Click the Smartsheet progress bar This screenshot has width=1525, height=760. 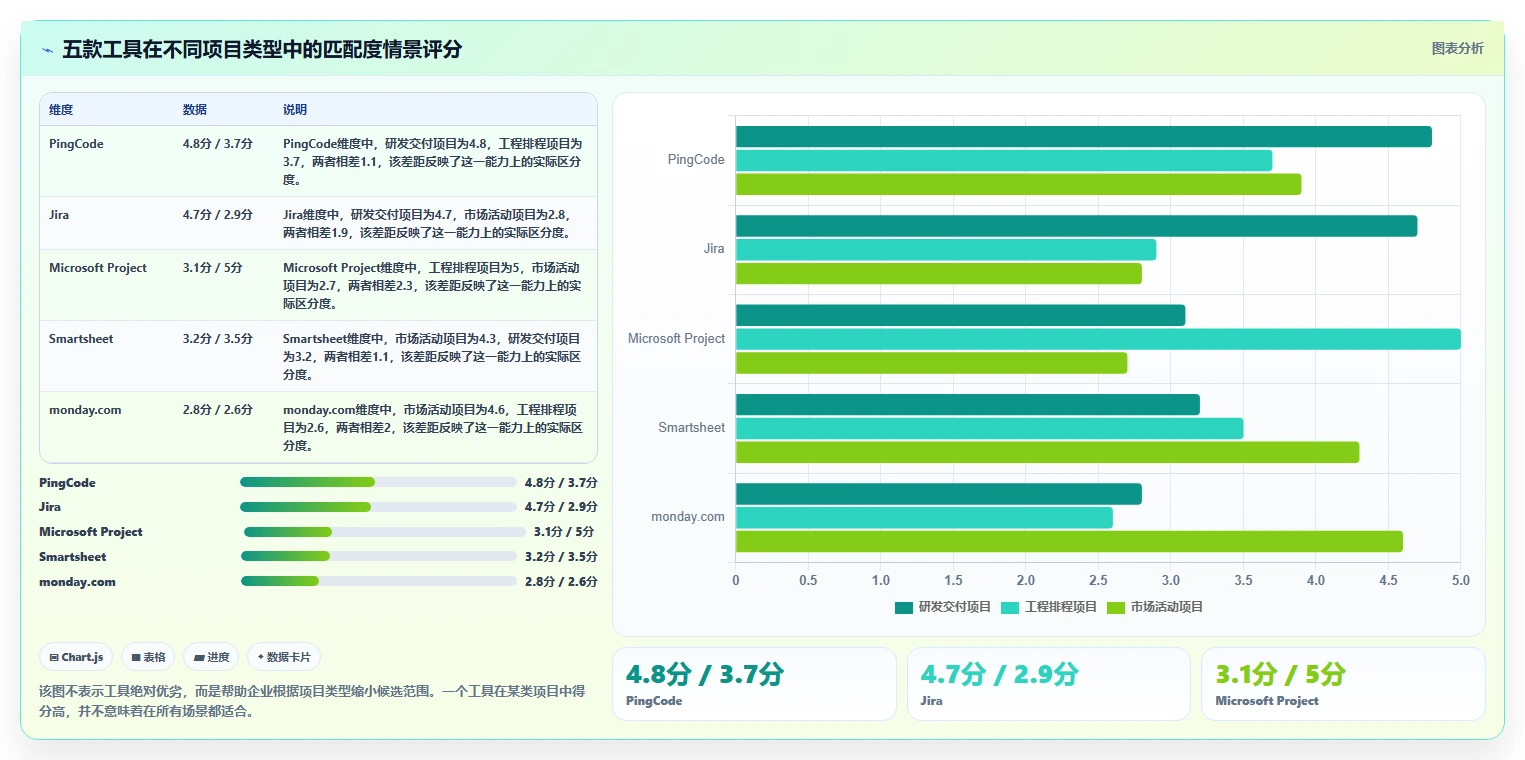point(379,557)
